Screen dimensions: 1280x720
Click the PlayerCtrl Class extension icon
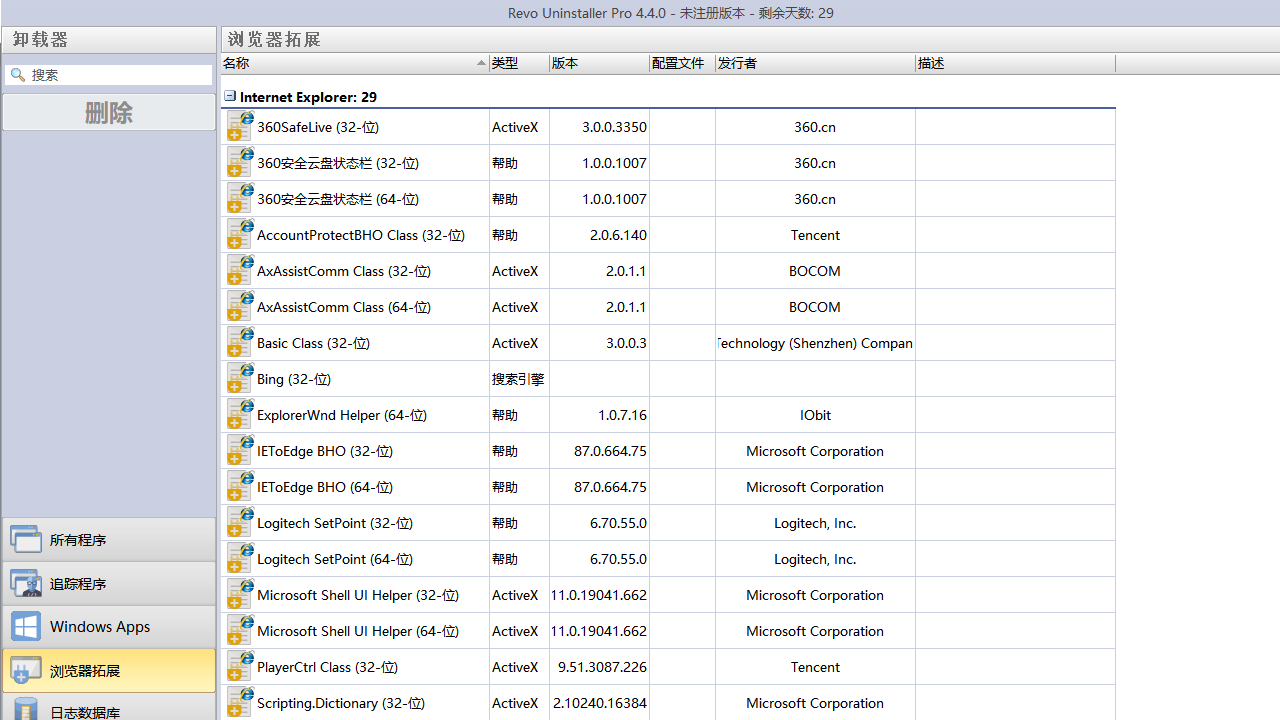(239, 667)
